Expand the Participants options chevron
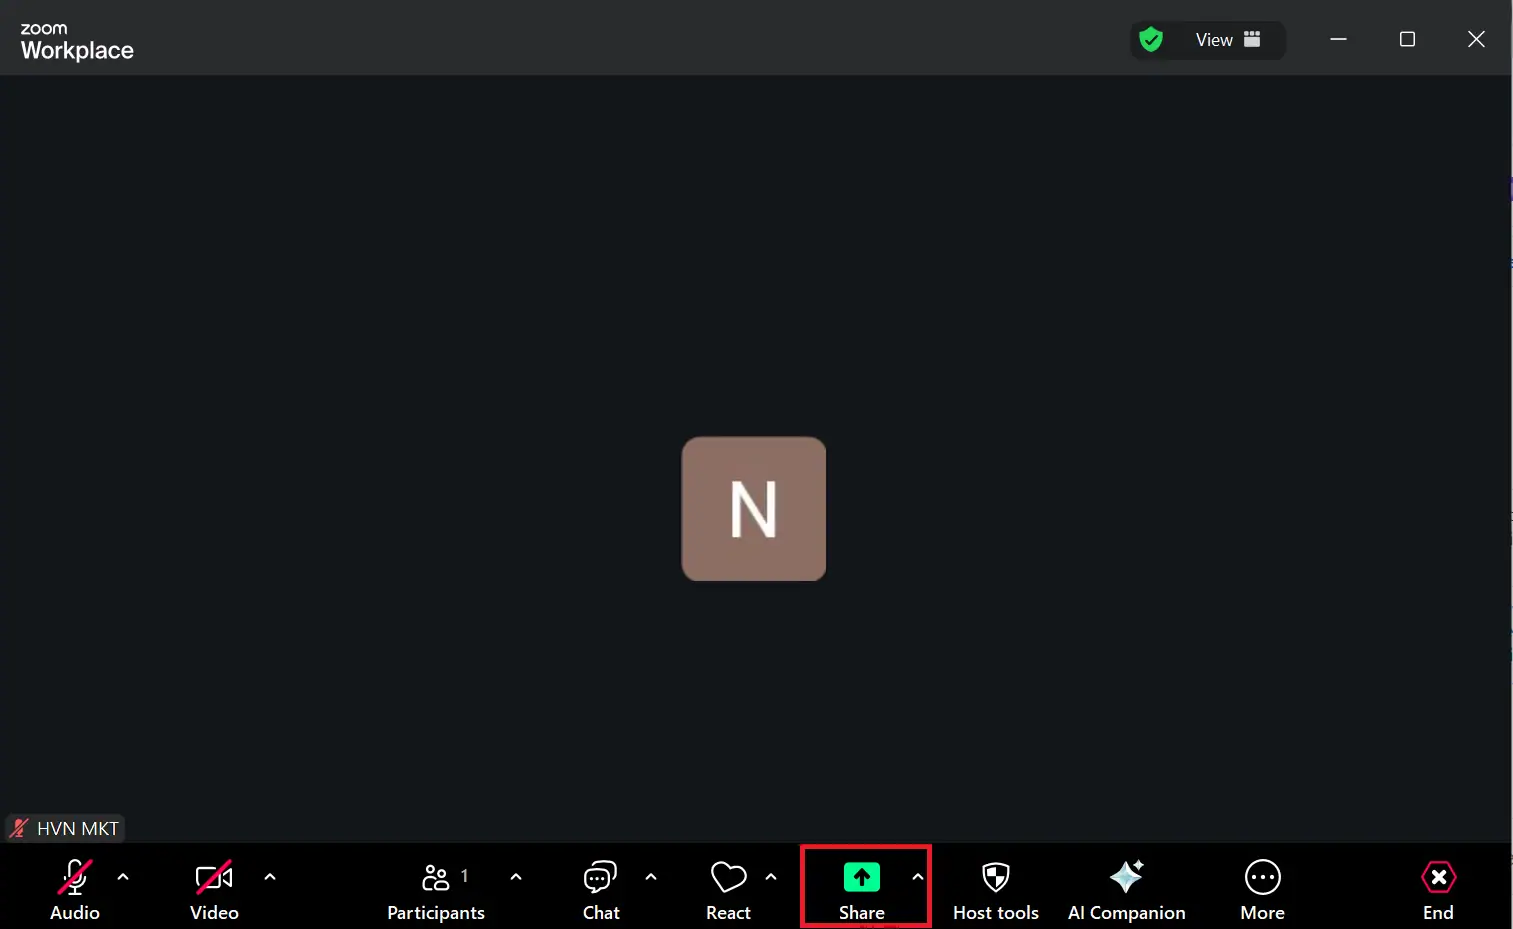 coord(516,877)
